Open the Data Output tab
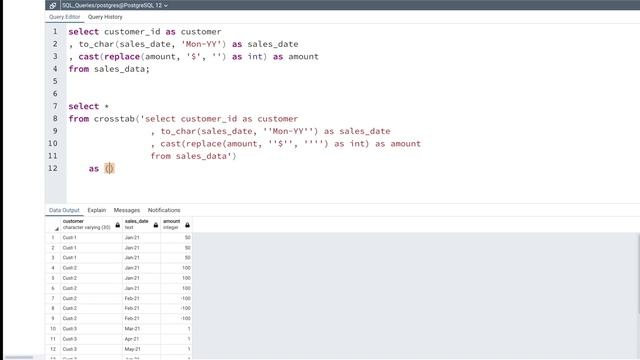Viewport: 640px width, 360px height. pyautogui.click(x=64, y=210)
